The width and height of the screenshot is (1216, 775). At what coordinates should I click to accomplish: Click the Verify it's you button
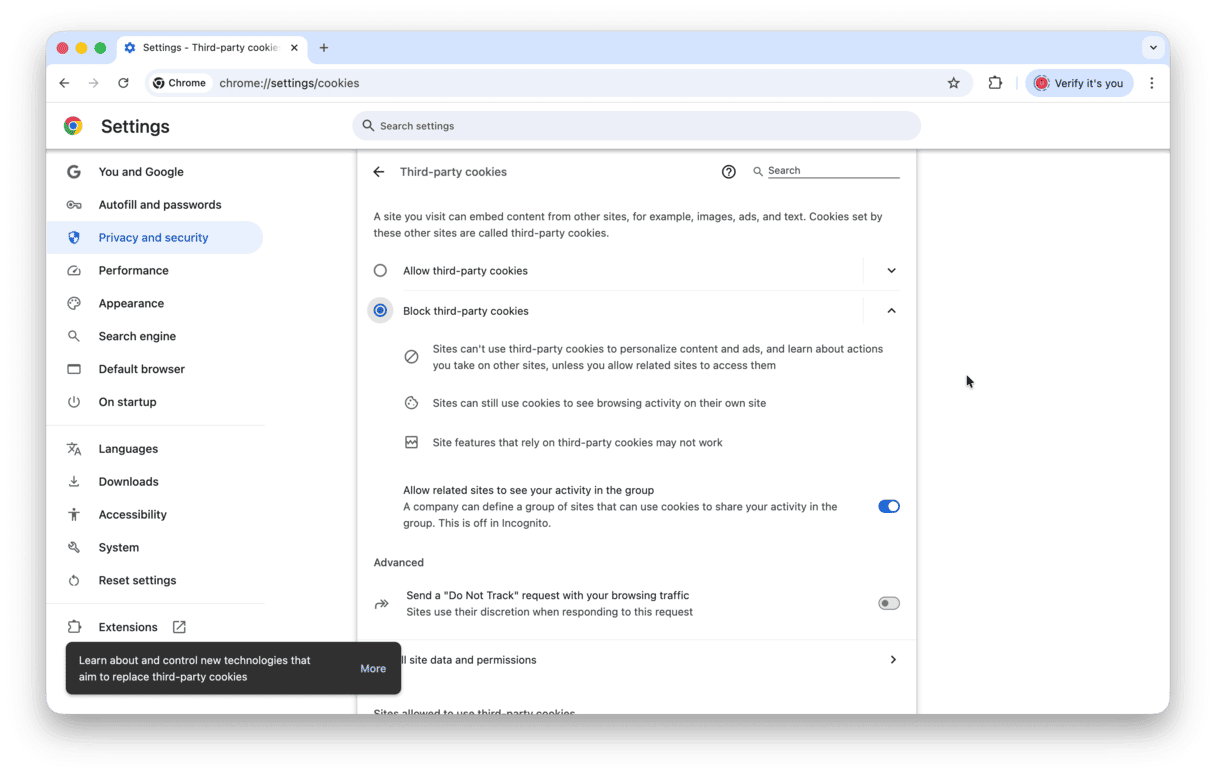(1079, 83)
